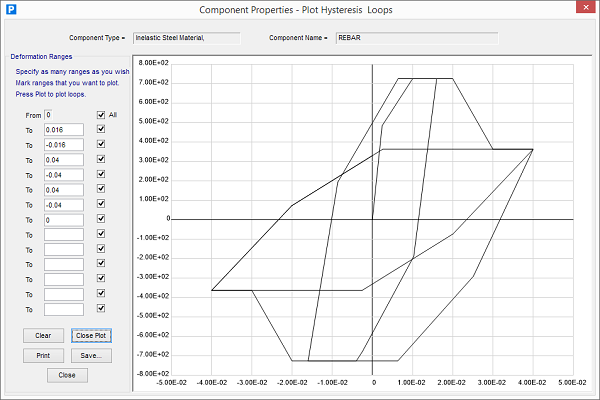Toggle the All checkbox
Image resolution: width=600 pixels, height=400 pixels.
[100, 115]
